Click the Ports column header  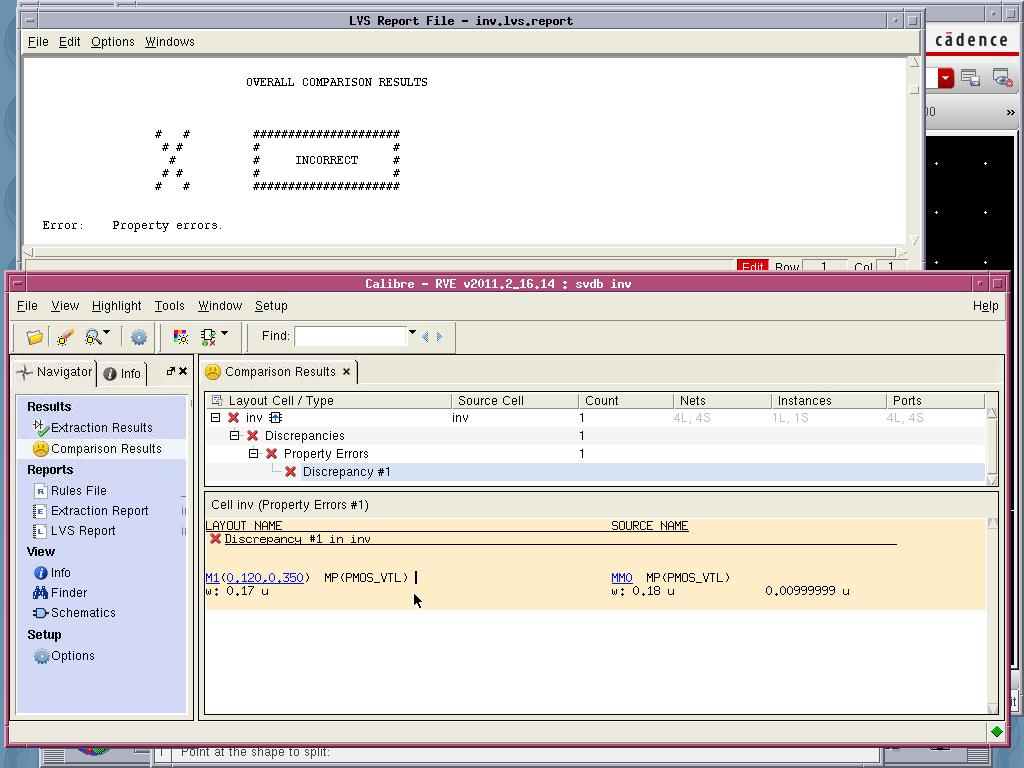point(935,400)
